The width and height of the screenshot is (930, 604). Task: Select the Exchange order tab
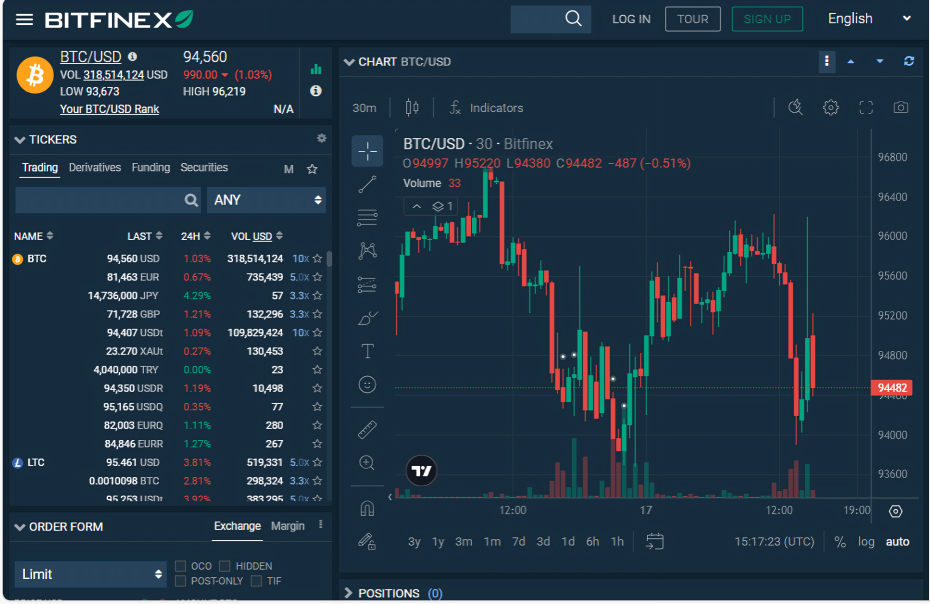click(x=237, y=526)
